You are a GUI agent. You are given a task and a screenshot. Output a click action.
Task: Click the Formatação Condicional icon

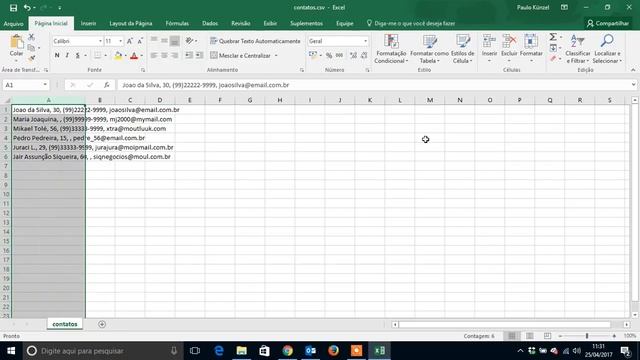(x=391, y=42)
